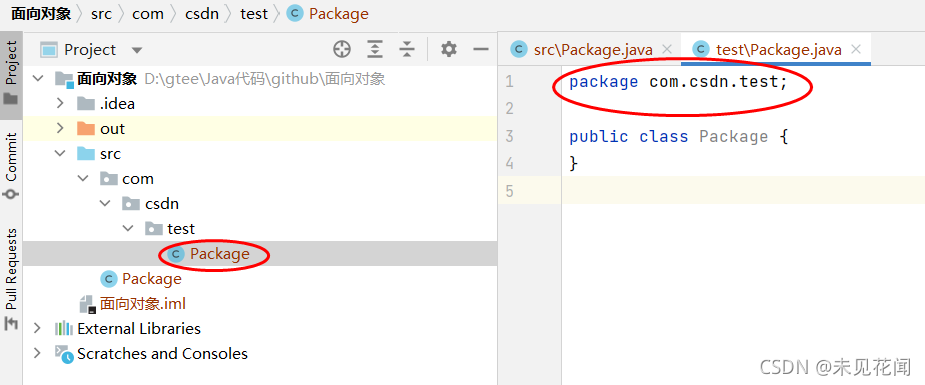Viewport: 925px width, 385px height.
Task: Select Package class directly under src
Action: coord(152,279)
